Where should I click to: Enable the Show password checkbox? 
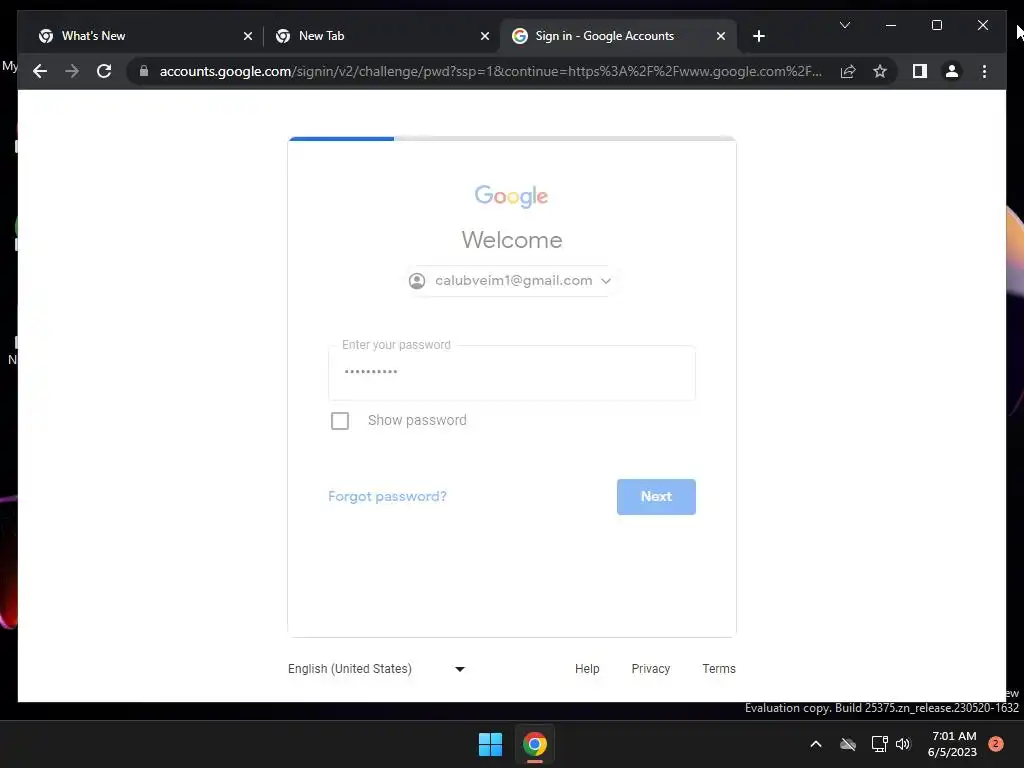340,421
